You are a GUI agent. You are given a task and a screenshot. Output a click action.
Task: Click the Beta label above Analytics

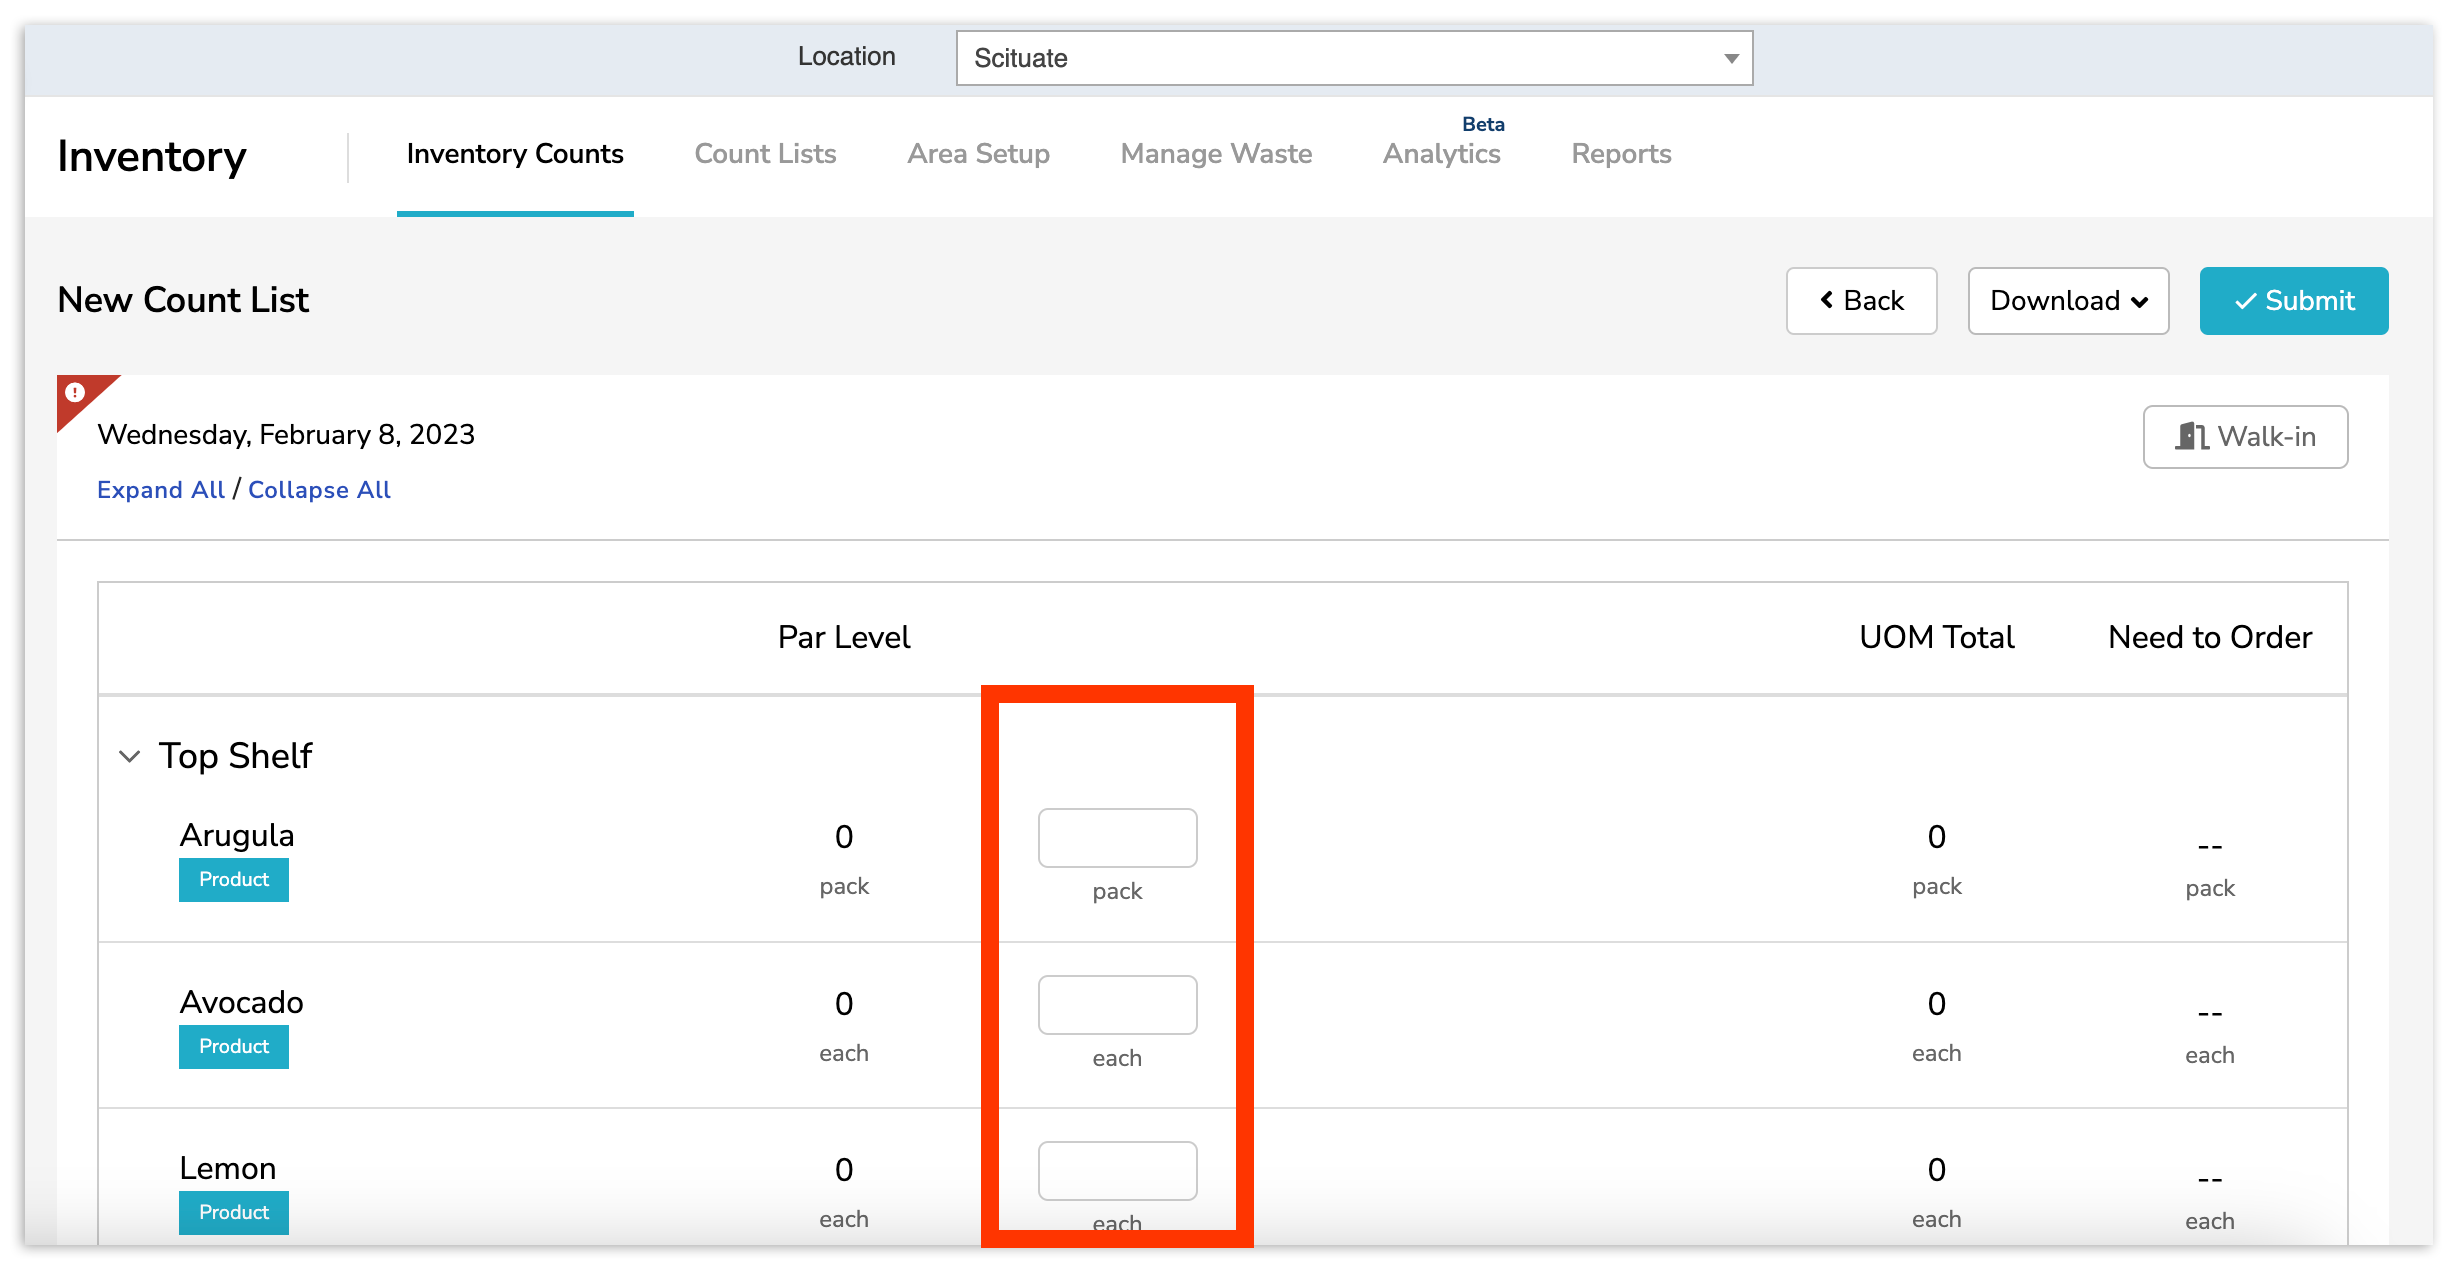[x=1483, y=123]
